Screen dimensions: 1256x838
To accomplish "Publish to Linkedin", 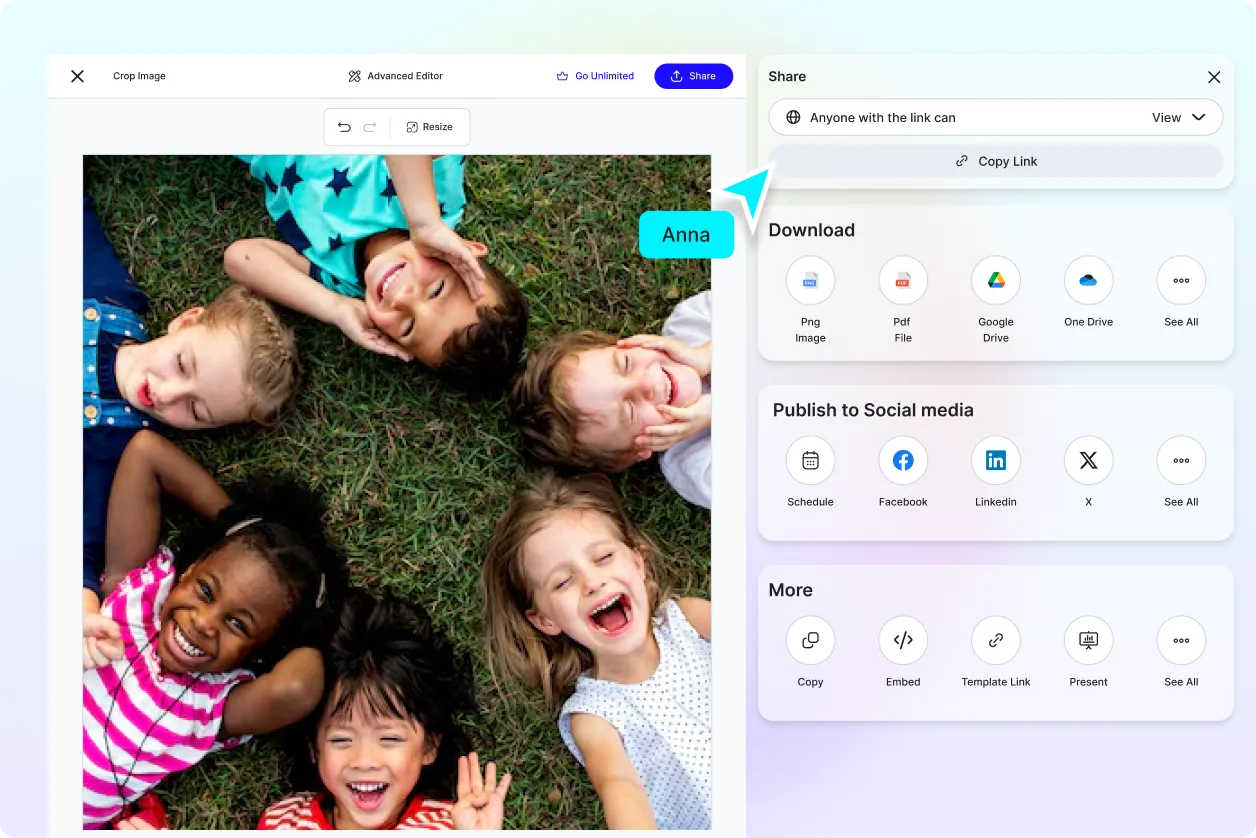I will point(996,461).
